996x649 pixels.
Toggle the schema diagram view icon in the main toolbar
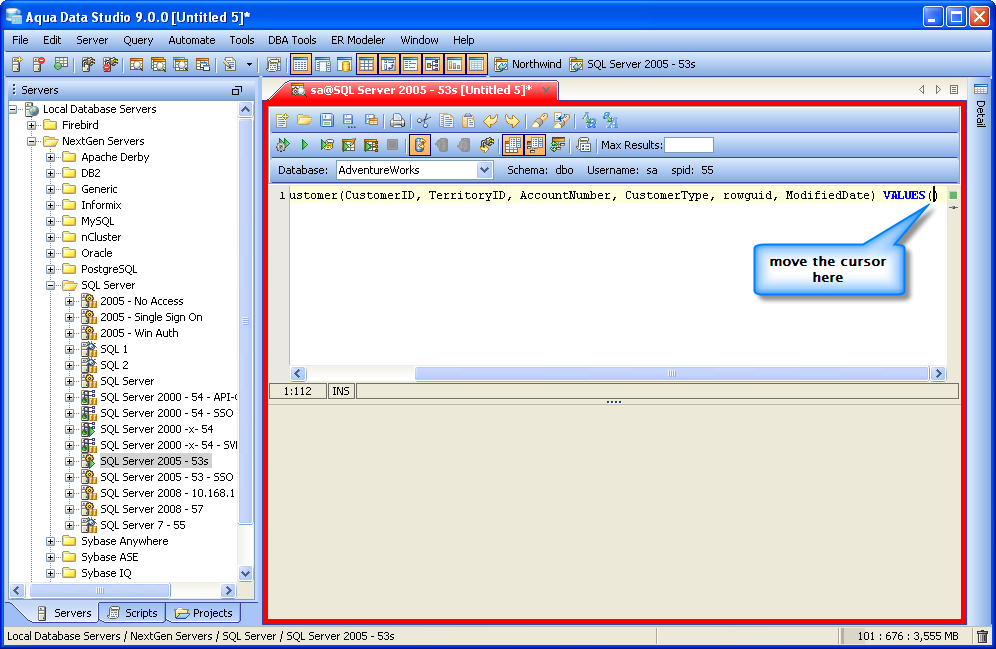[433, 64]
